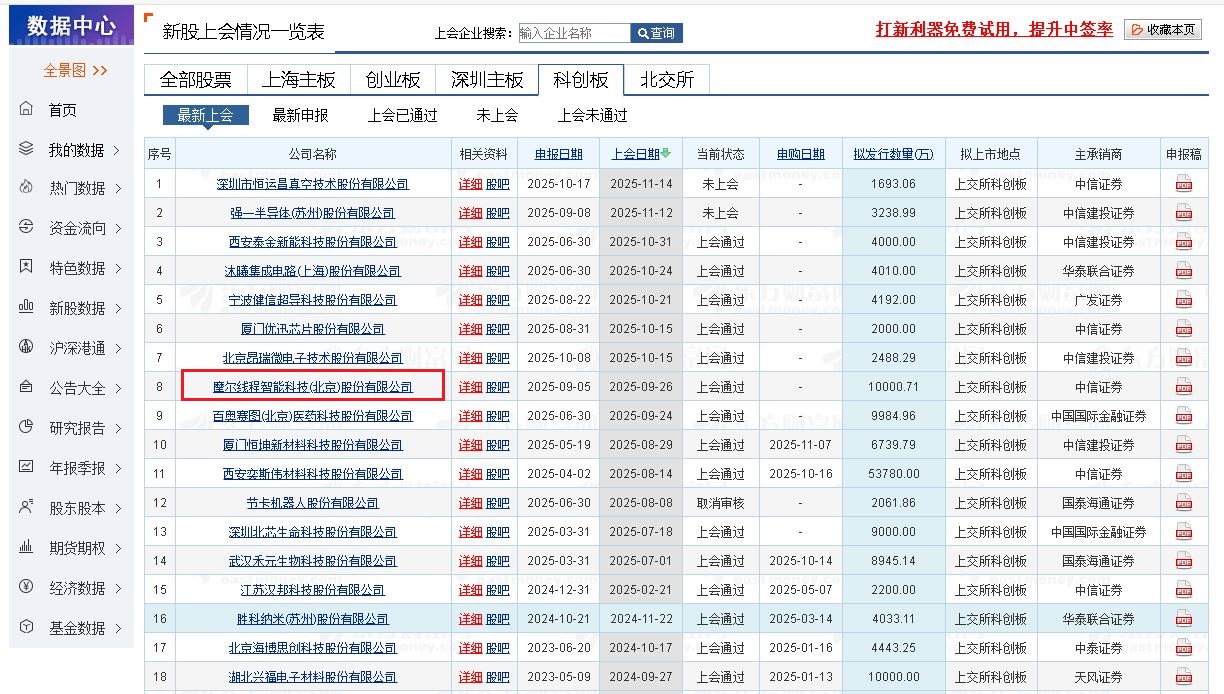Viewport: 1224px width, 694px height.
Task: Switch to the 北交所 tab
Action: pos(667,80)
